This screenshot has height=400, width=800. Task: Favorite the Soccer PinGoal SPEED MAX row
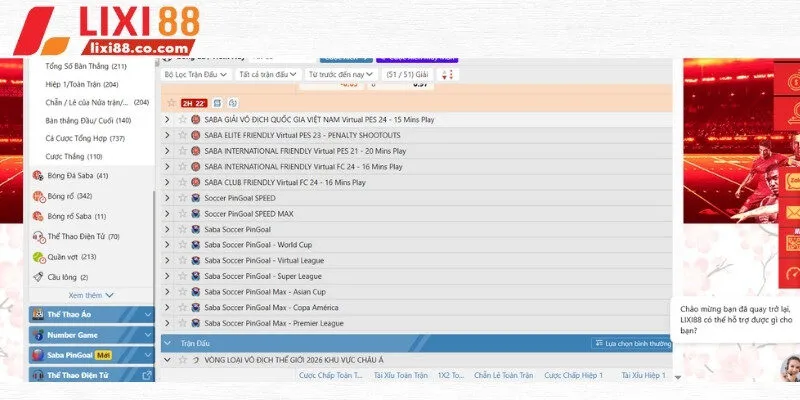coord(182,213)
